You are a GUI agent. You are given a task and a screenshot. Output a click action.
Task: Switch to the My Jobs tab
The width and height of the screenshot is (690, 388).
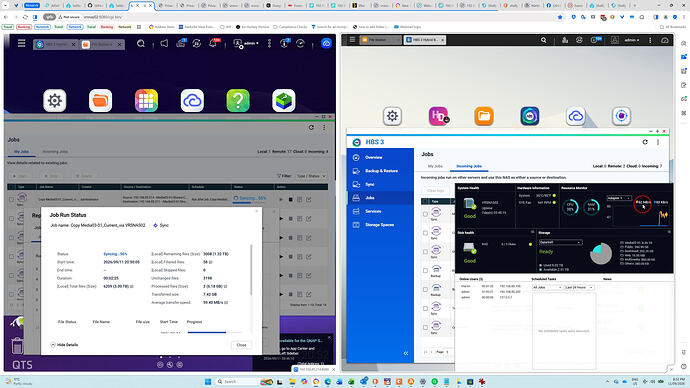click(435, 166)
